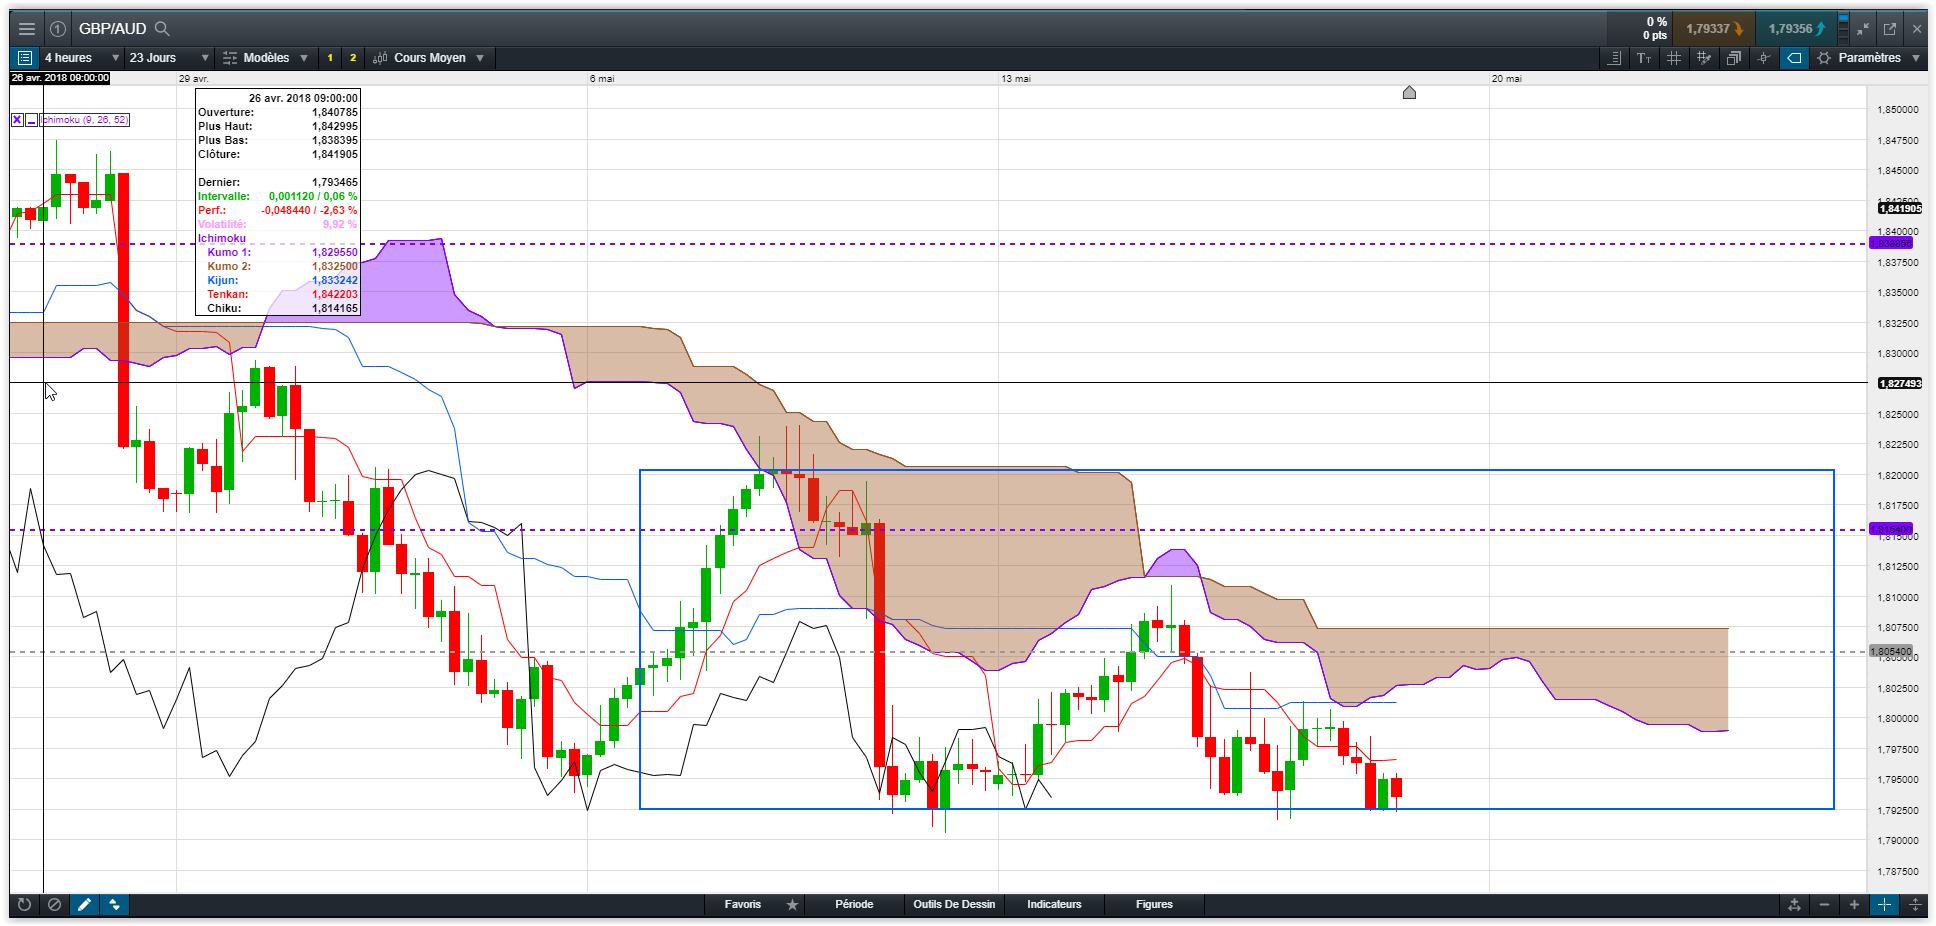This screenshot has height=926, width=1936.
Task: Remove Ichimoku indicator with X button
Action: click(17, 120)
